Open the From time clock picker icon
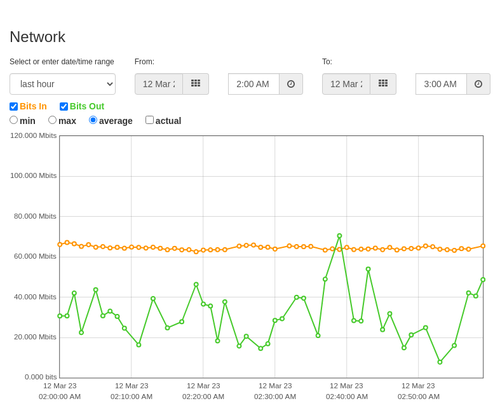 click(291, 84)
